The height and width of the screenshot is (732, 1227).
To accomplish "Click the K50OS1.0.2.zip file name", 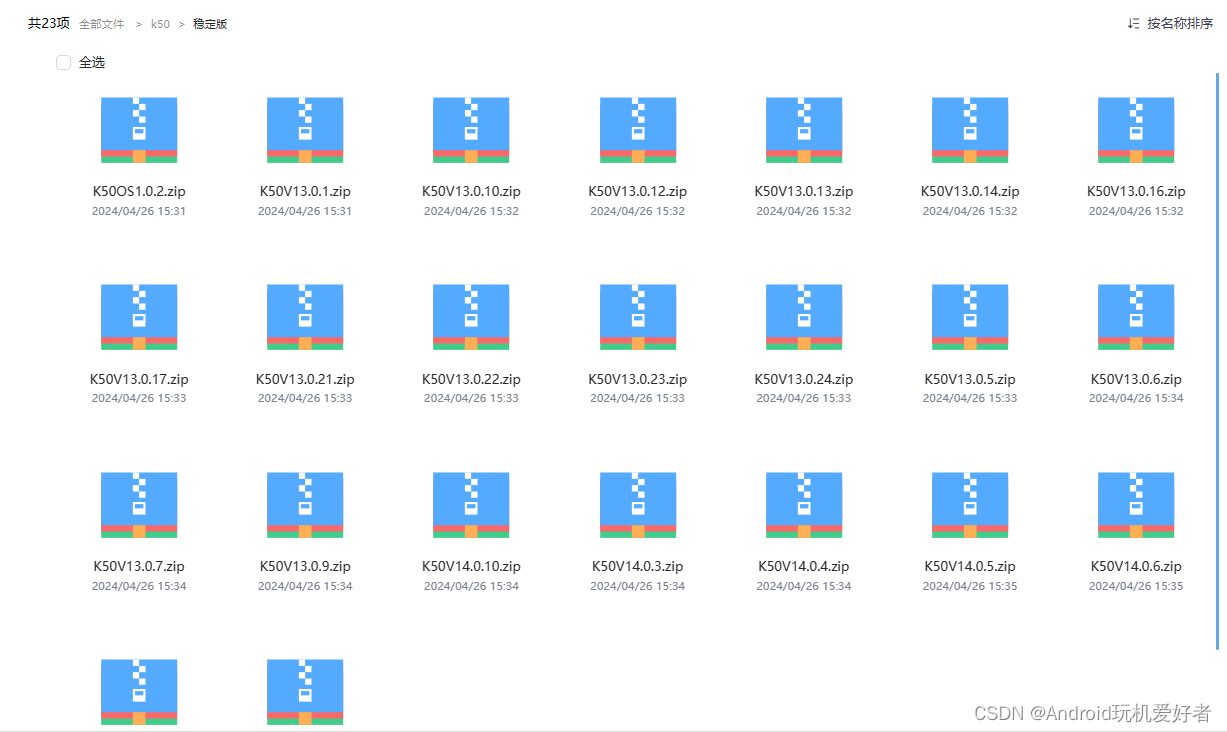I will coord(139,191).
